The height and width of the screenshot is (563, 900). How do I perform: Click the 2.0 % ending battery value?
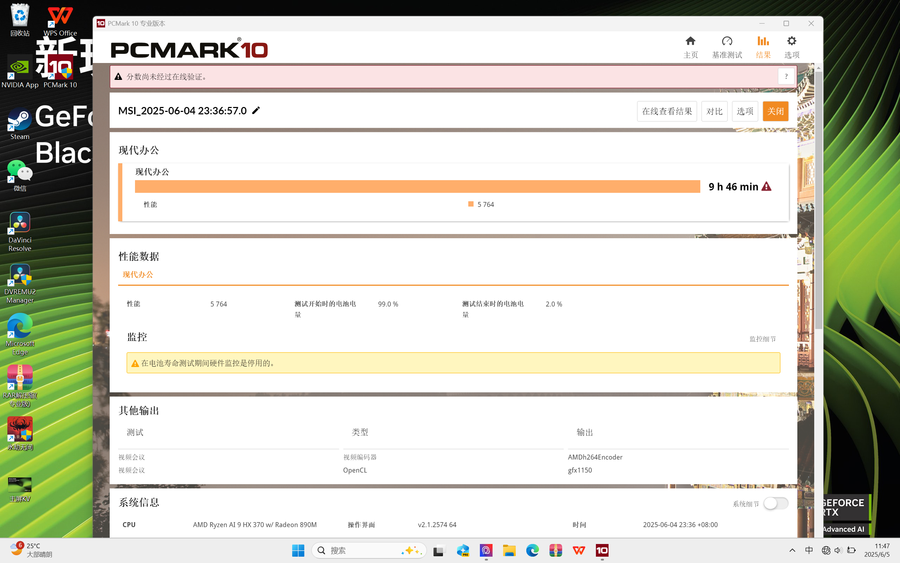[554, 304]
